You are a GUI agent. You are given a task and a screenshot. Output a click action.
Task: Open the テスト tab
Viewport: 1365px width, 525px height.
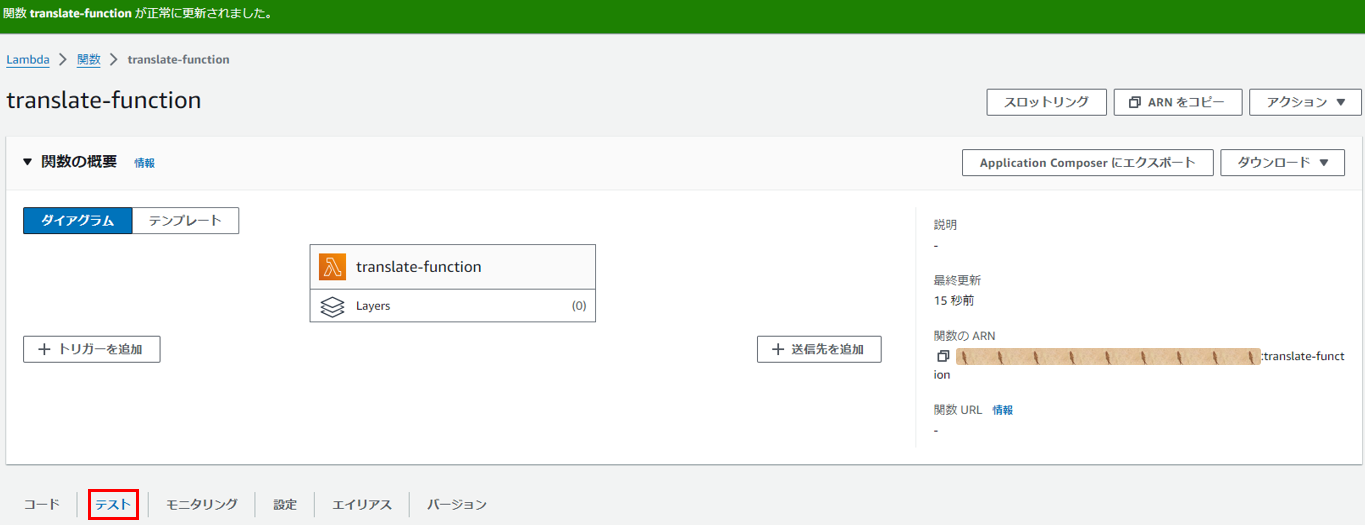(112, 505)
